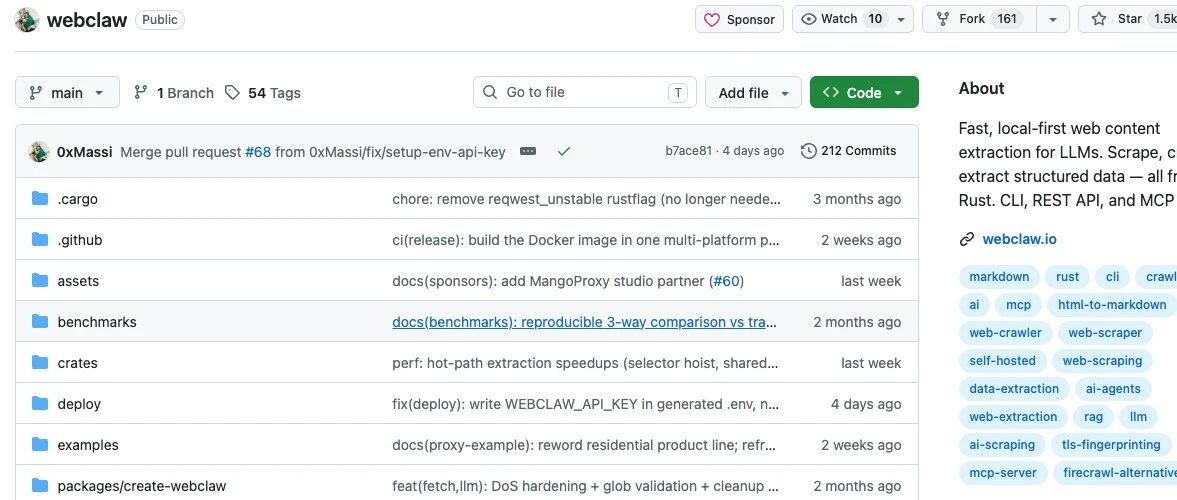Open the 'perf: hot-path extraction speedups' commit message
This screenshot has height=500, width=1177.
pos(585,363)
